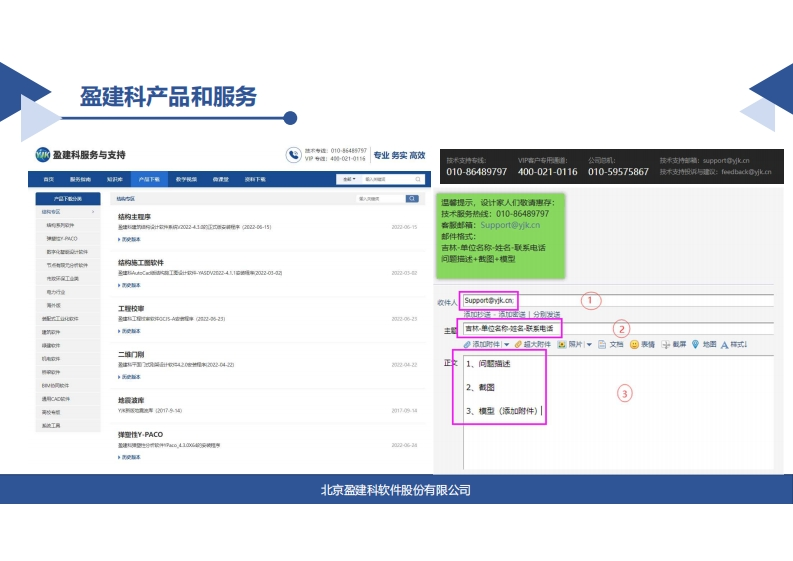This screenshot has width=793, height=561.
Task: Click the blue search button beside 结构专区
Action: tap(412, 199)
